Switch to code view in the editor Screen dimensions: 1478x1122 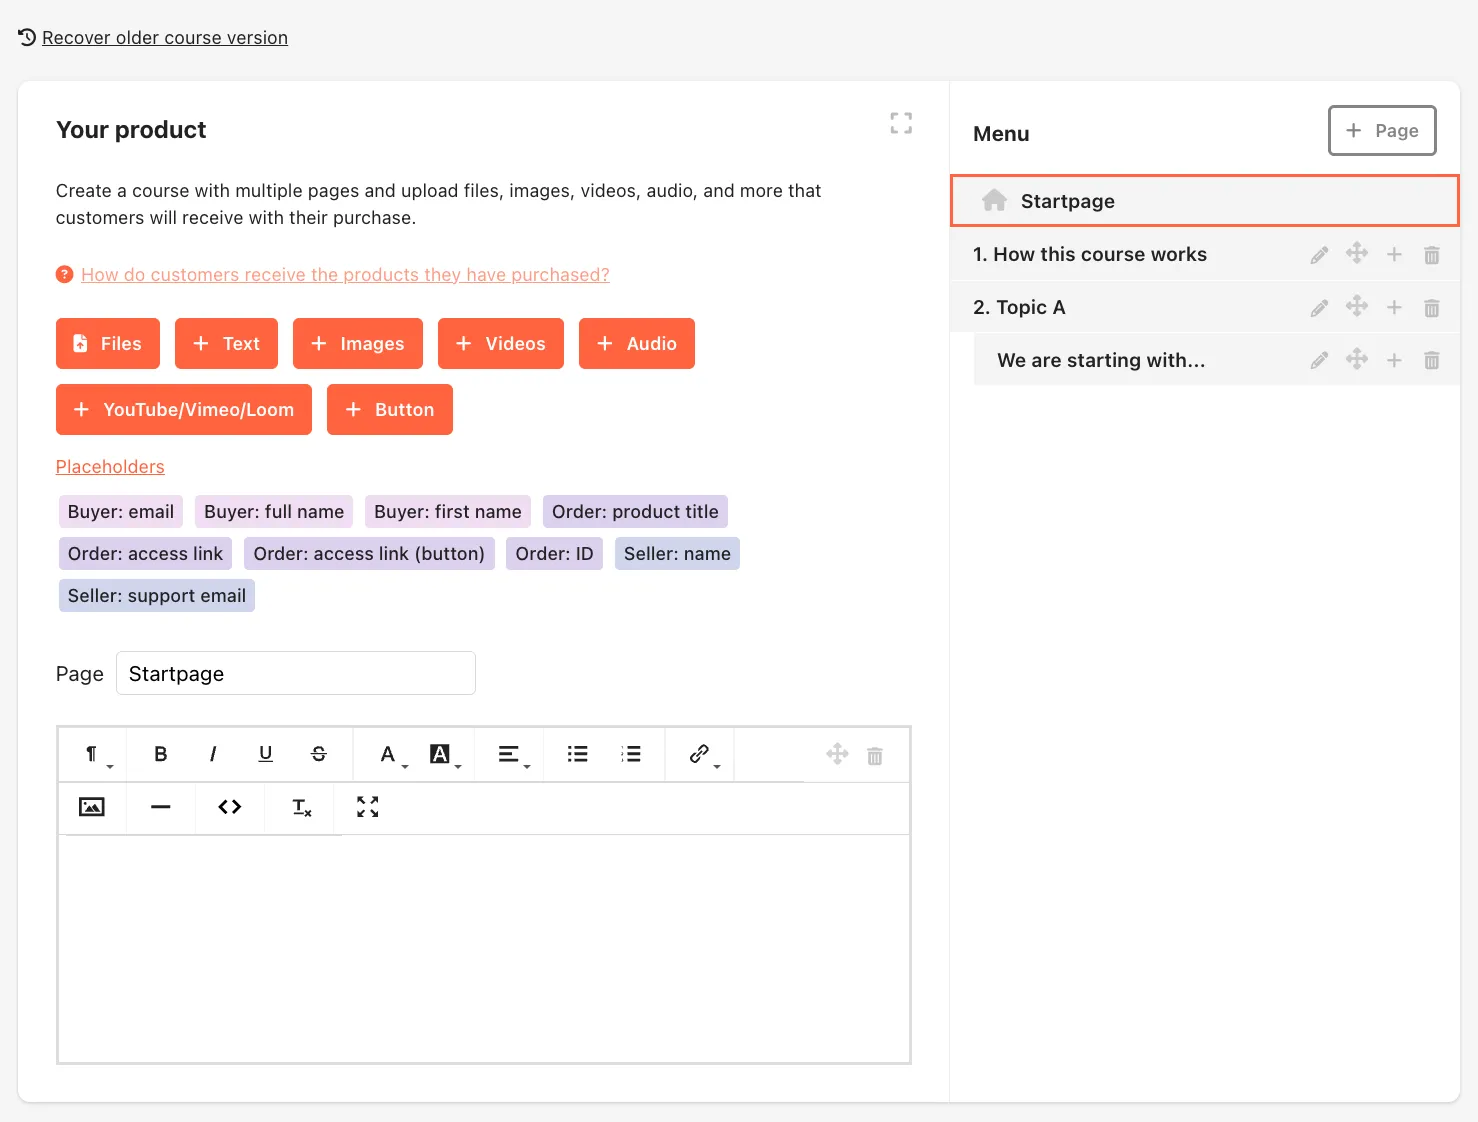click(x=230, y=807)
